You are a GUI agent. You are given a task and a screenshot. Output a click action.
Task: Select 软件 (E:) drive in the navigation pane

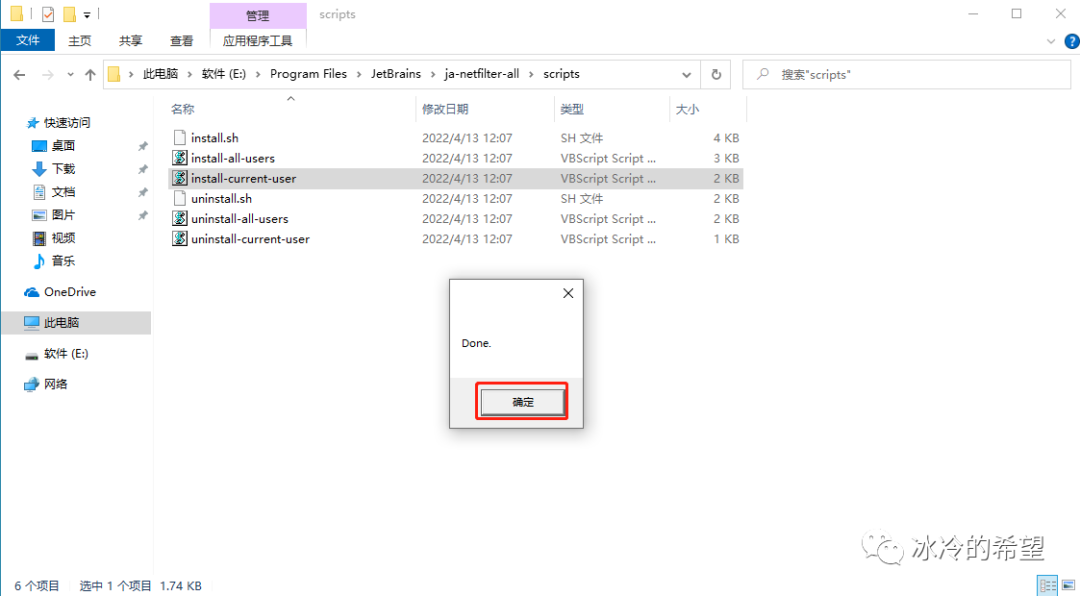click(x=66, y=353)
